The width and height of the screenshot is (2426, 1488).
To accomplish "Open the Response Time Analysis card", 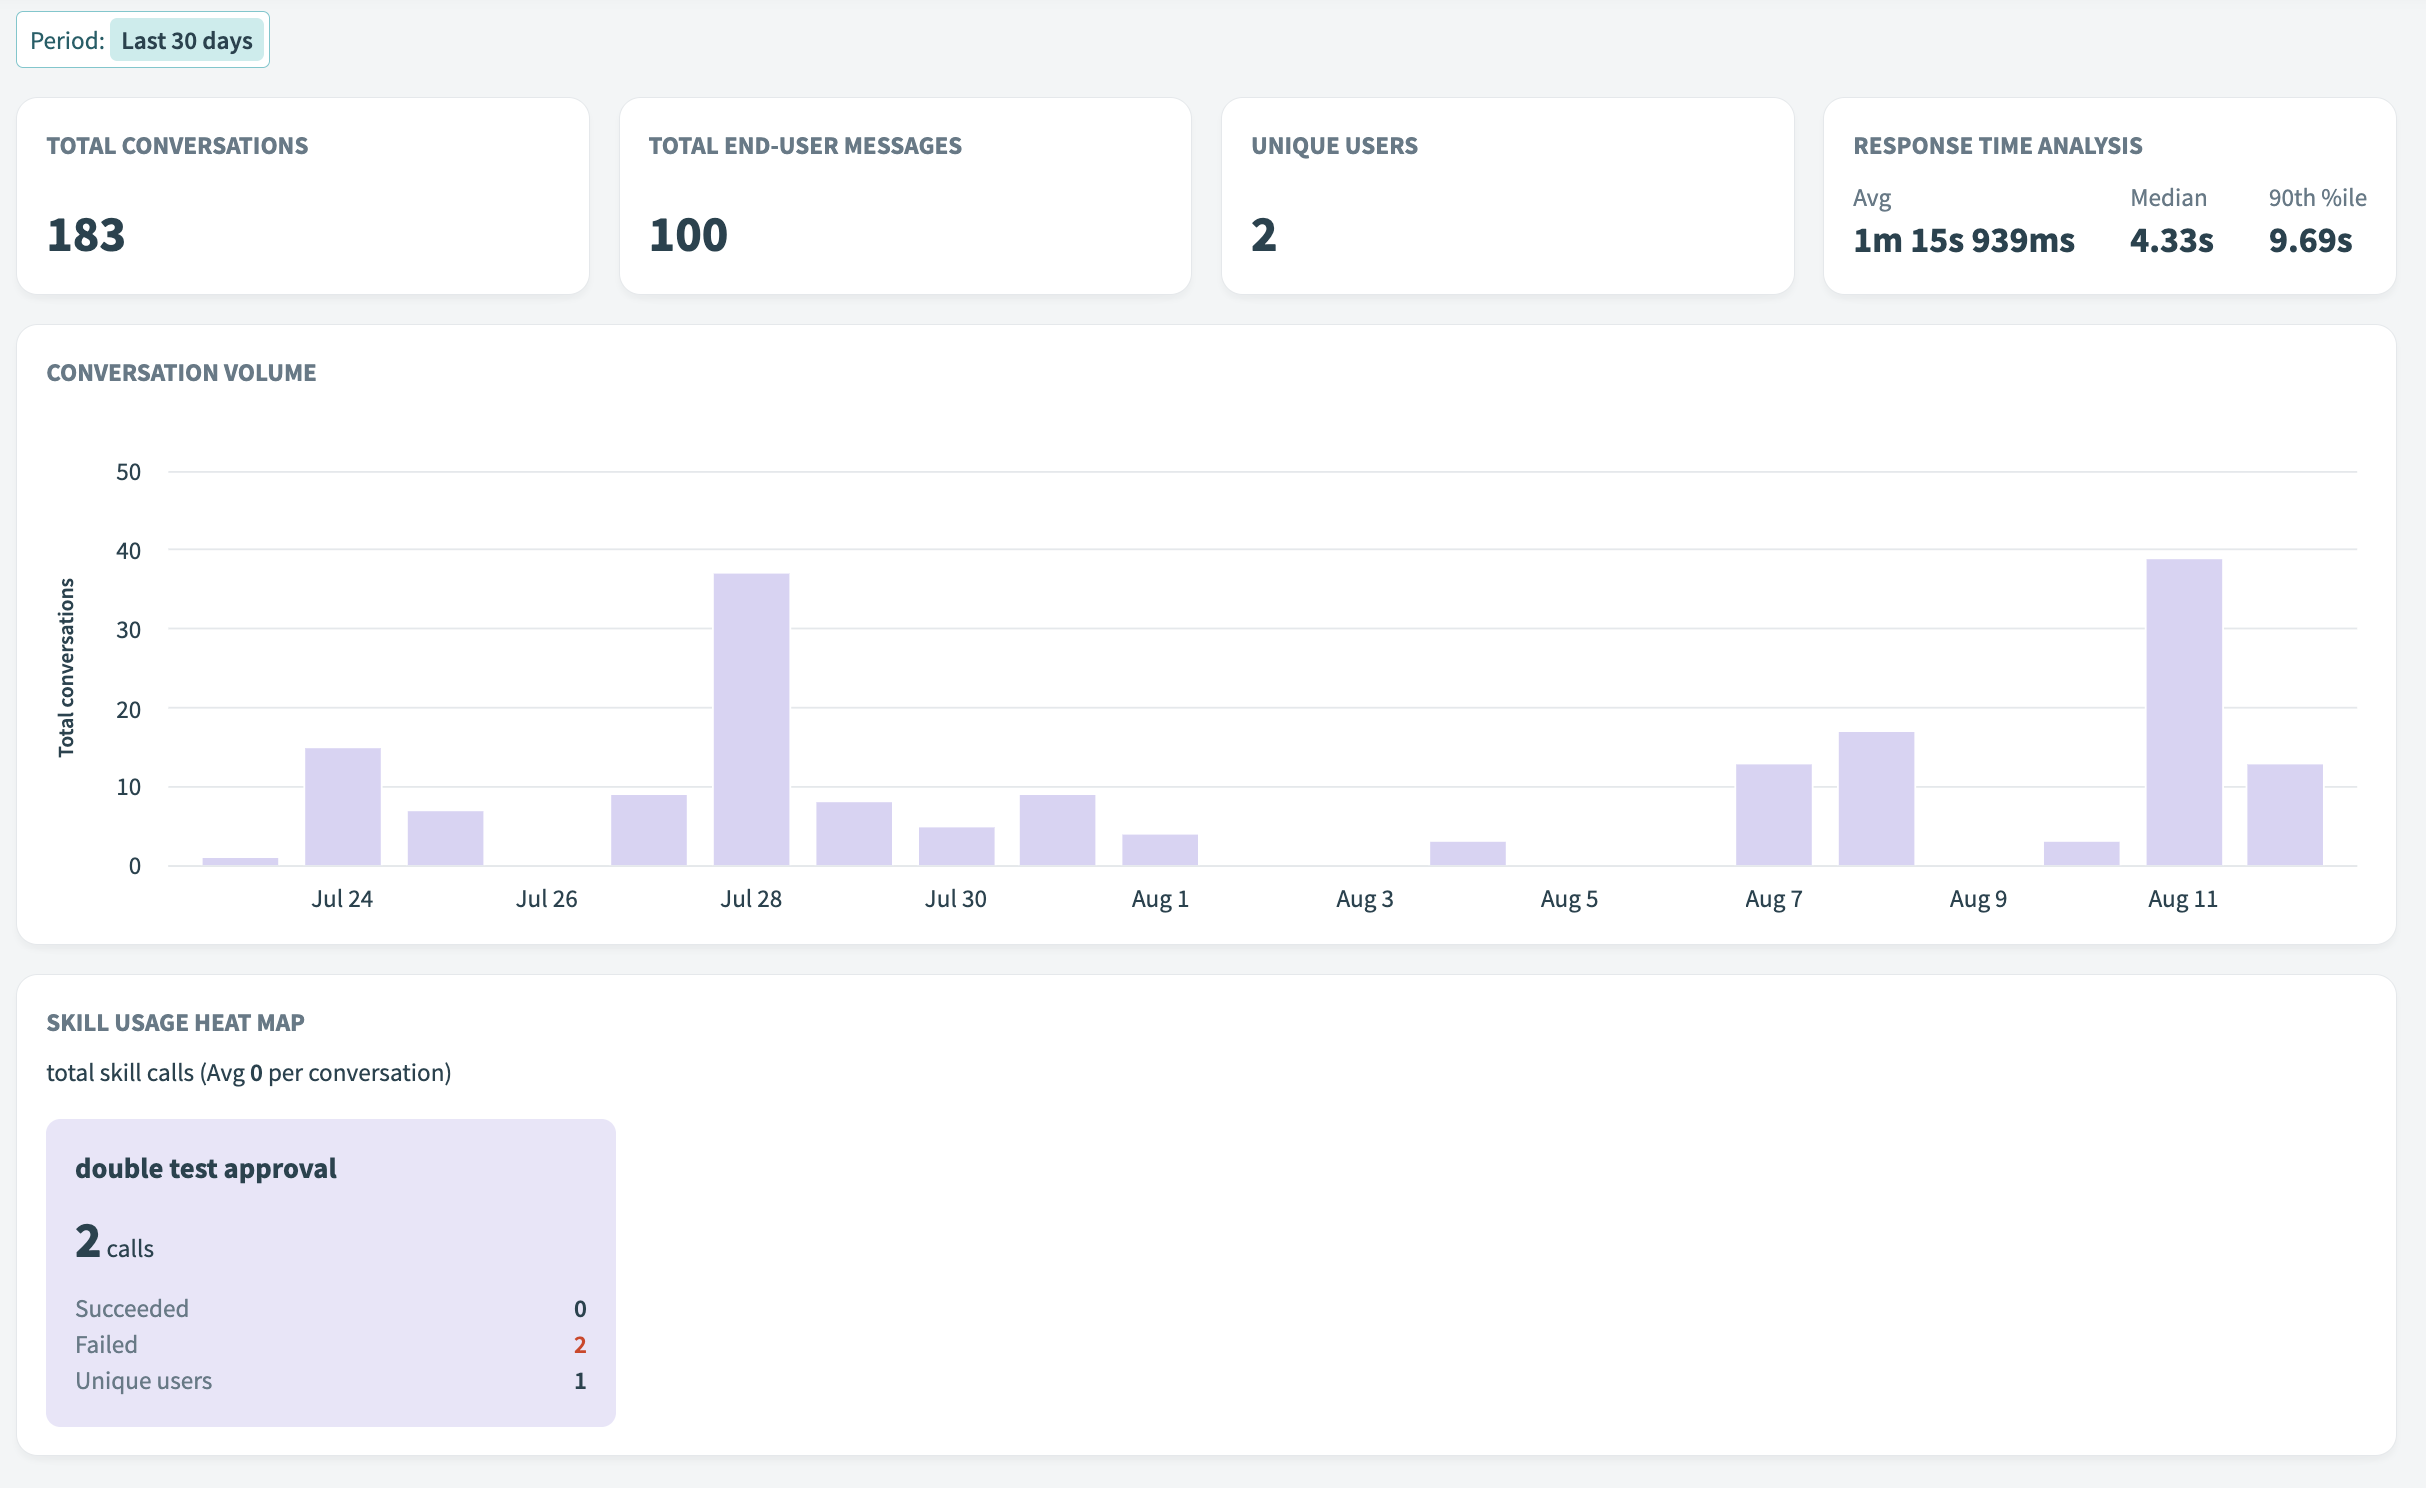I will pyautogui.click(x=2109, y=195).
